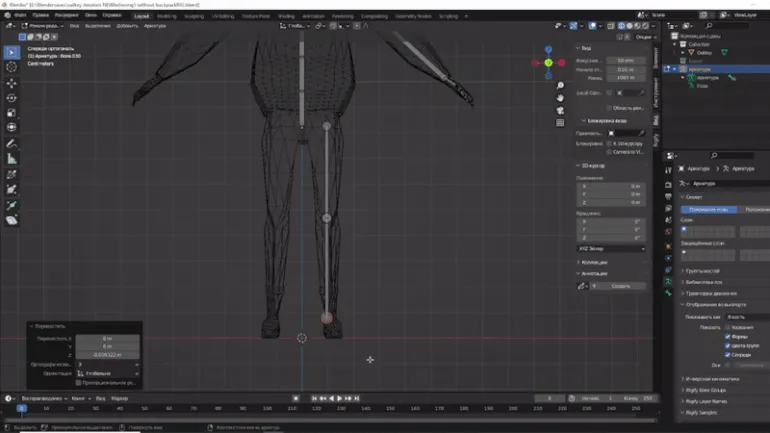Viewport: 770px width, 433px height.
Task: Expand the Rigify Bone Groups panel
Action: [705, 390]
